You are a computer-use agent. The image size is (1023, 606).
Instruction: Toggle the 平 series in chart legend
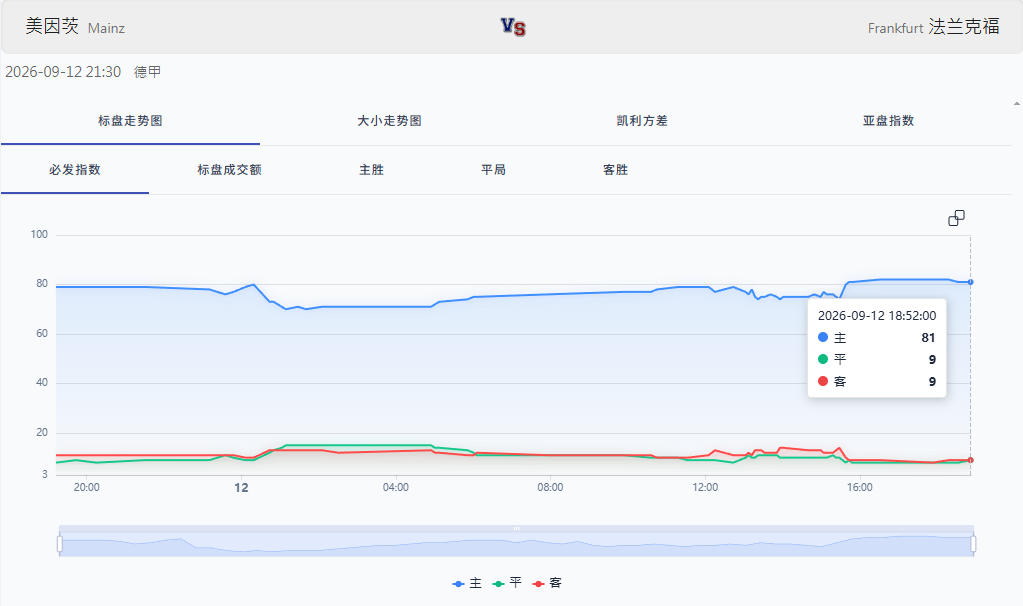pyautogui.click(x=508, y=583)
